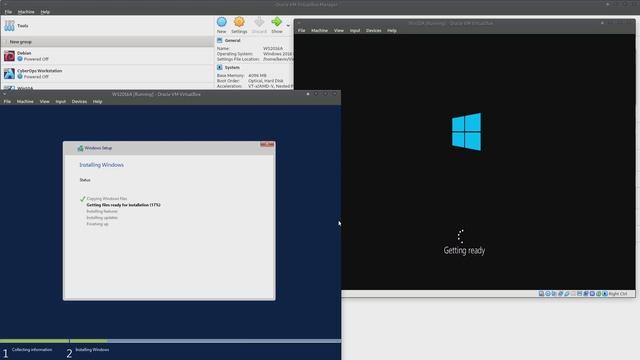Collapse the System section header
Image resolution: width=640 pixels, height=360 pixels.
[232, 67]
